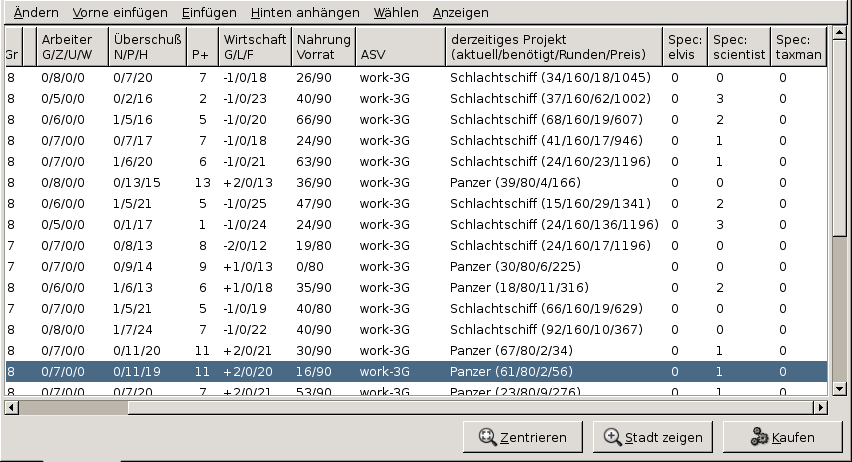The height and width of the screenshot is (462, 852).
Task: Click the 1/7/24 surplus cell
Action: pos(133,330)
